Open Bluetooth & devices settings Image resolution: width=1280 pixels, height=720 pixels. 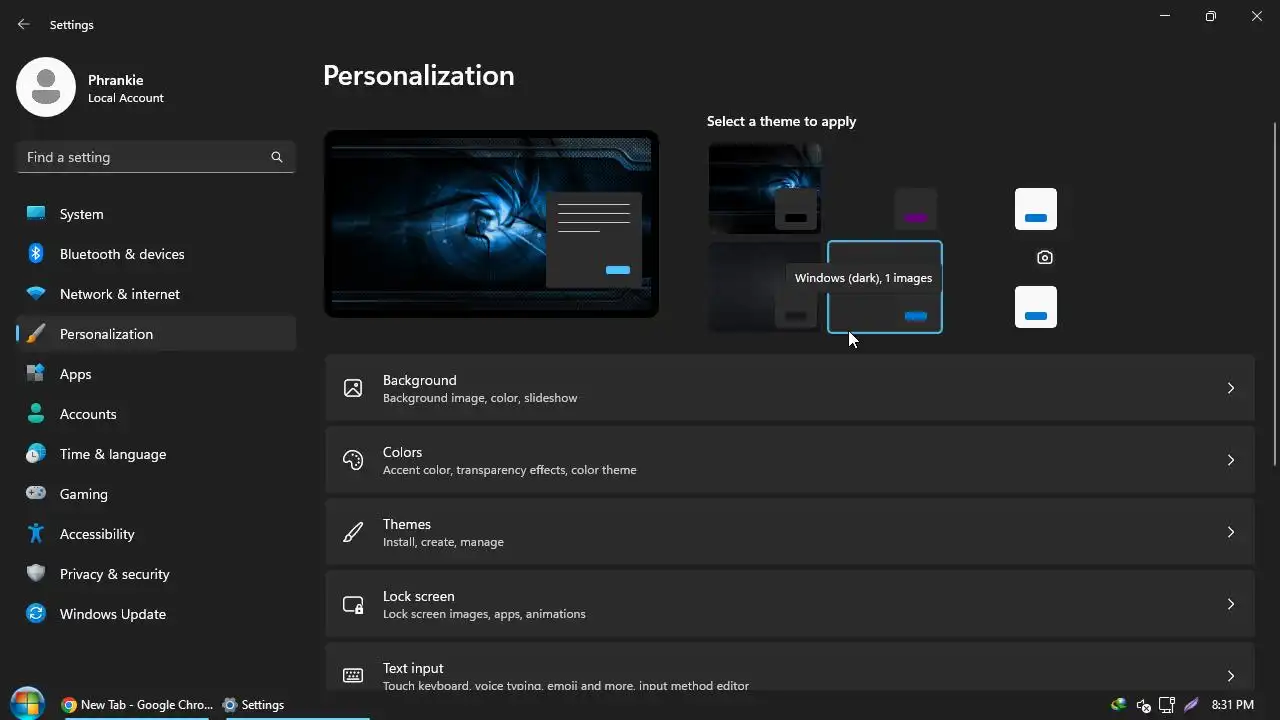pyautogui.click(x=156, y=254)
